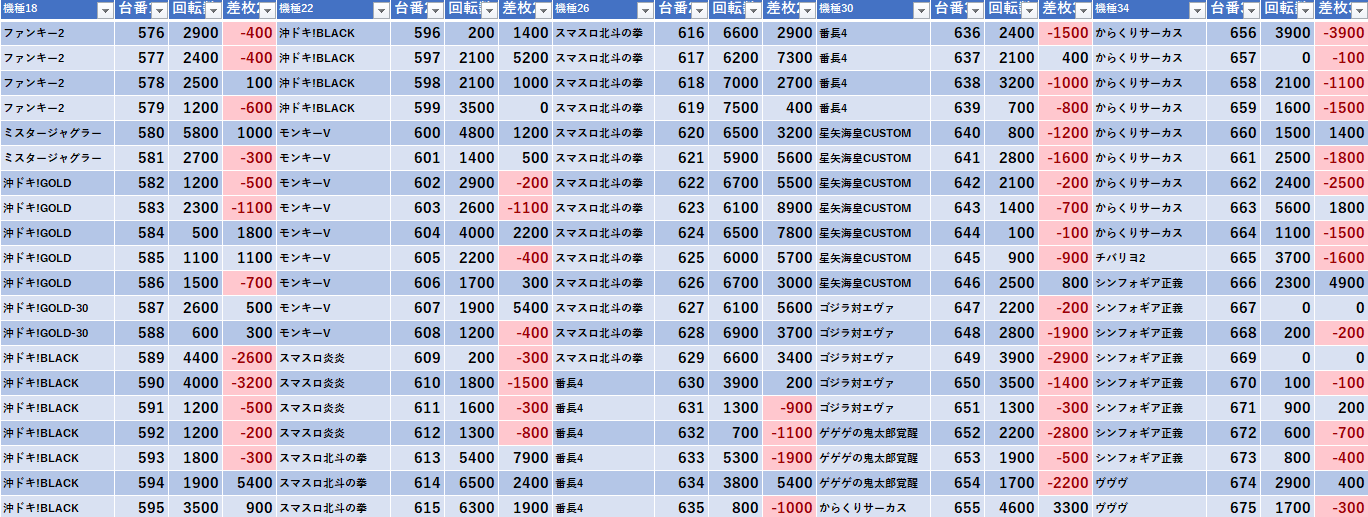Image resolution: width=1368 pixels, height=517 pixels.
Task: Open the 差枚 filter dropdown in 機種22 group
Action: click(x=542, y=10)
